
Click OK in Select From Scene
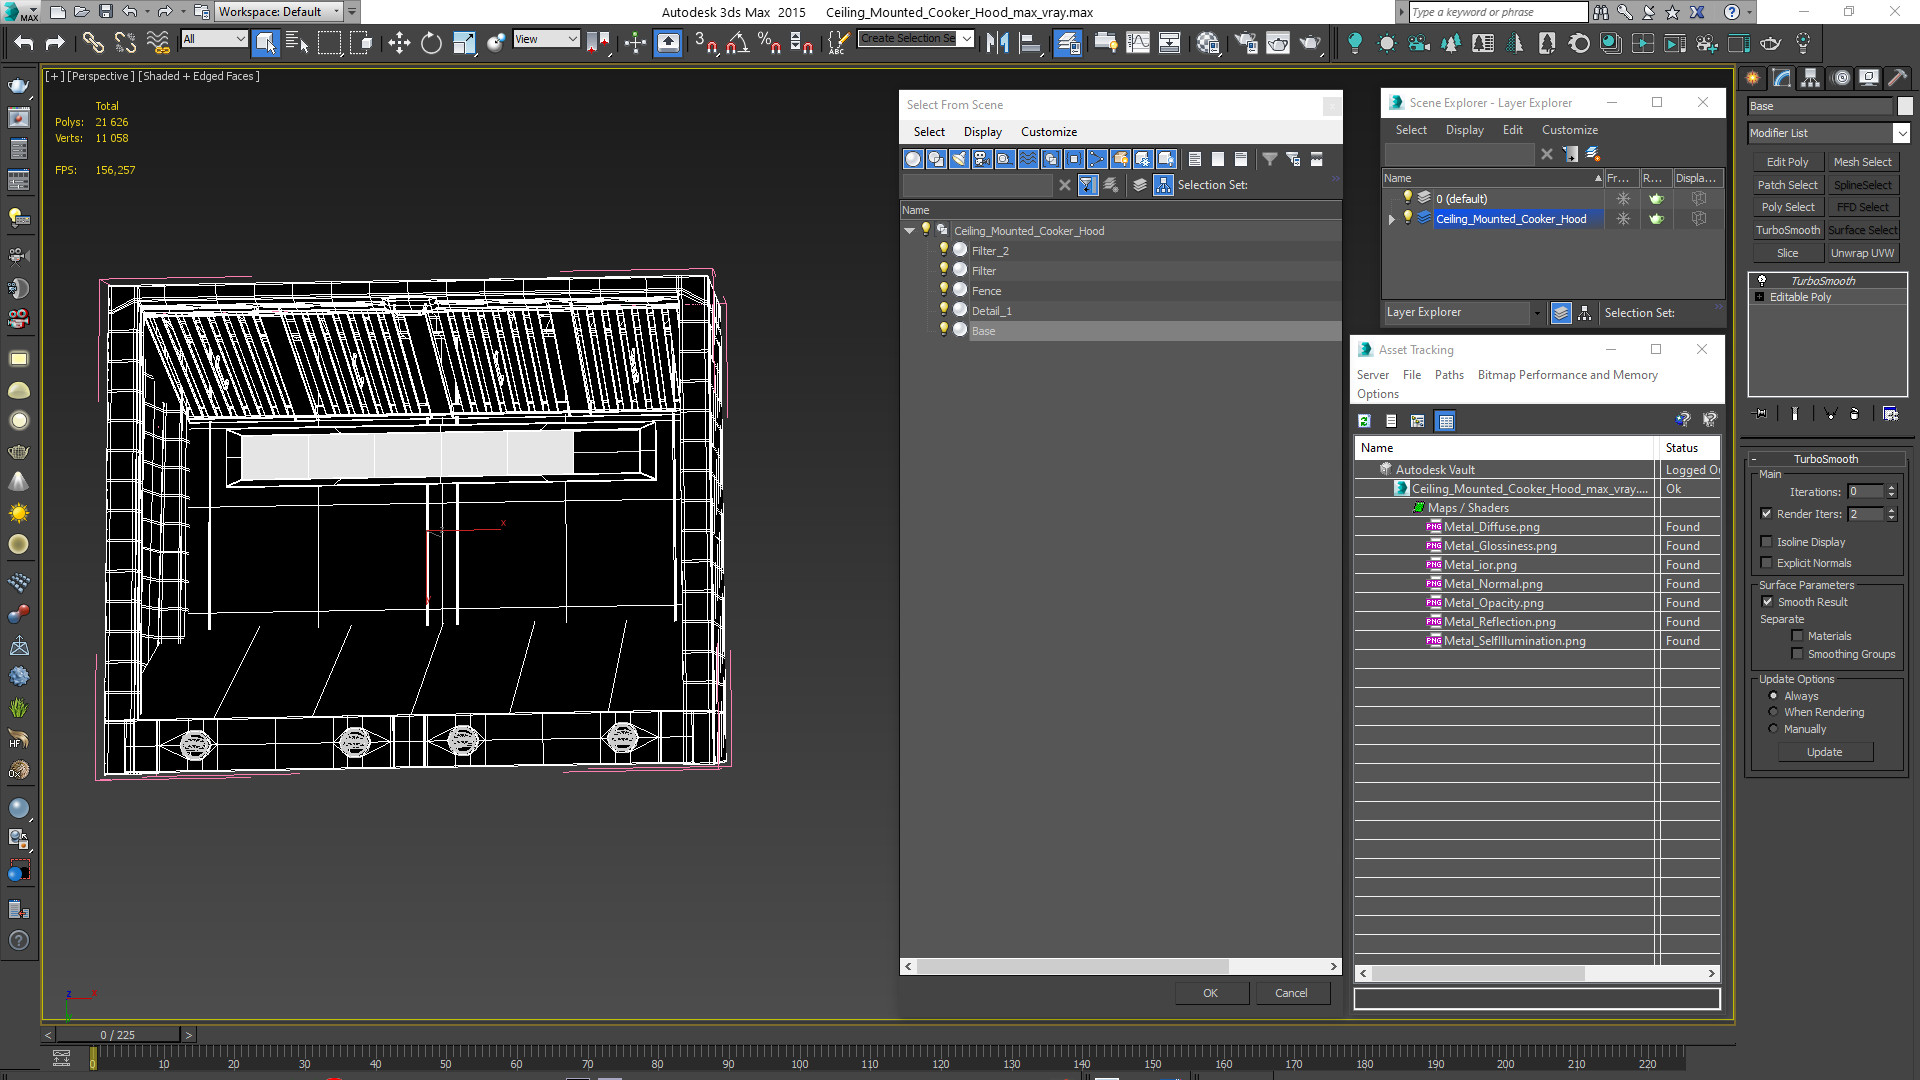[x=1210, y=993]
